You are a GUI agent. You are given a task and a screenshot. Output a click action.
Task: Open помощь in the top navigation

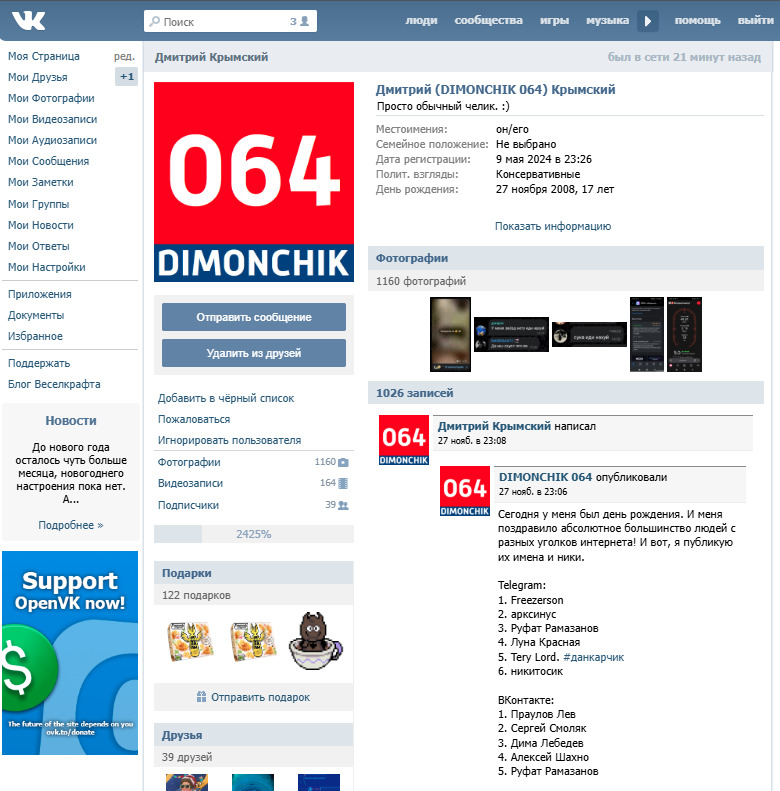[x=698, y=21]
